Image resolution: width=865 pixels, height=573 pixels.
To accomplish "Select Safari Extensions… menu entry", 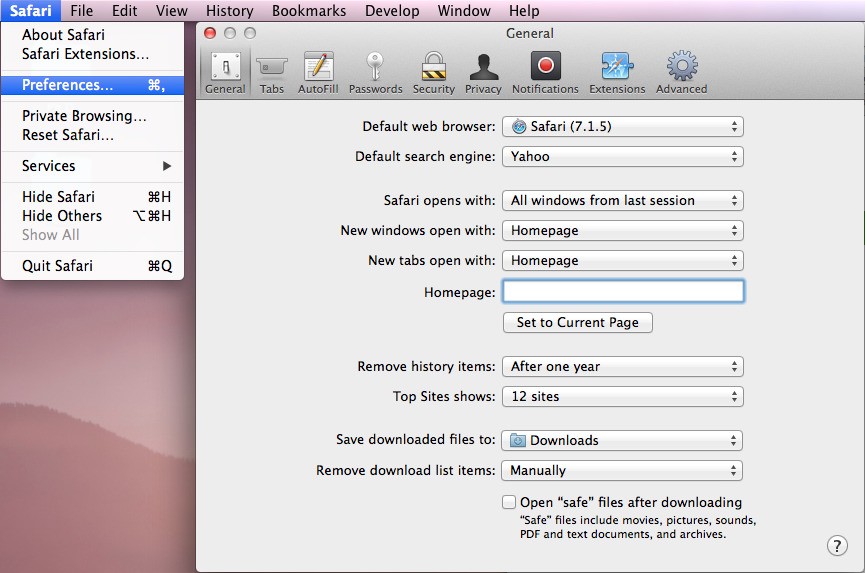I will pos(92,54).
